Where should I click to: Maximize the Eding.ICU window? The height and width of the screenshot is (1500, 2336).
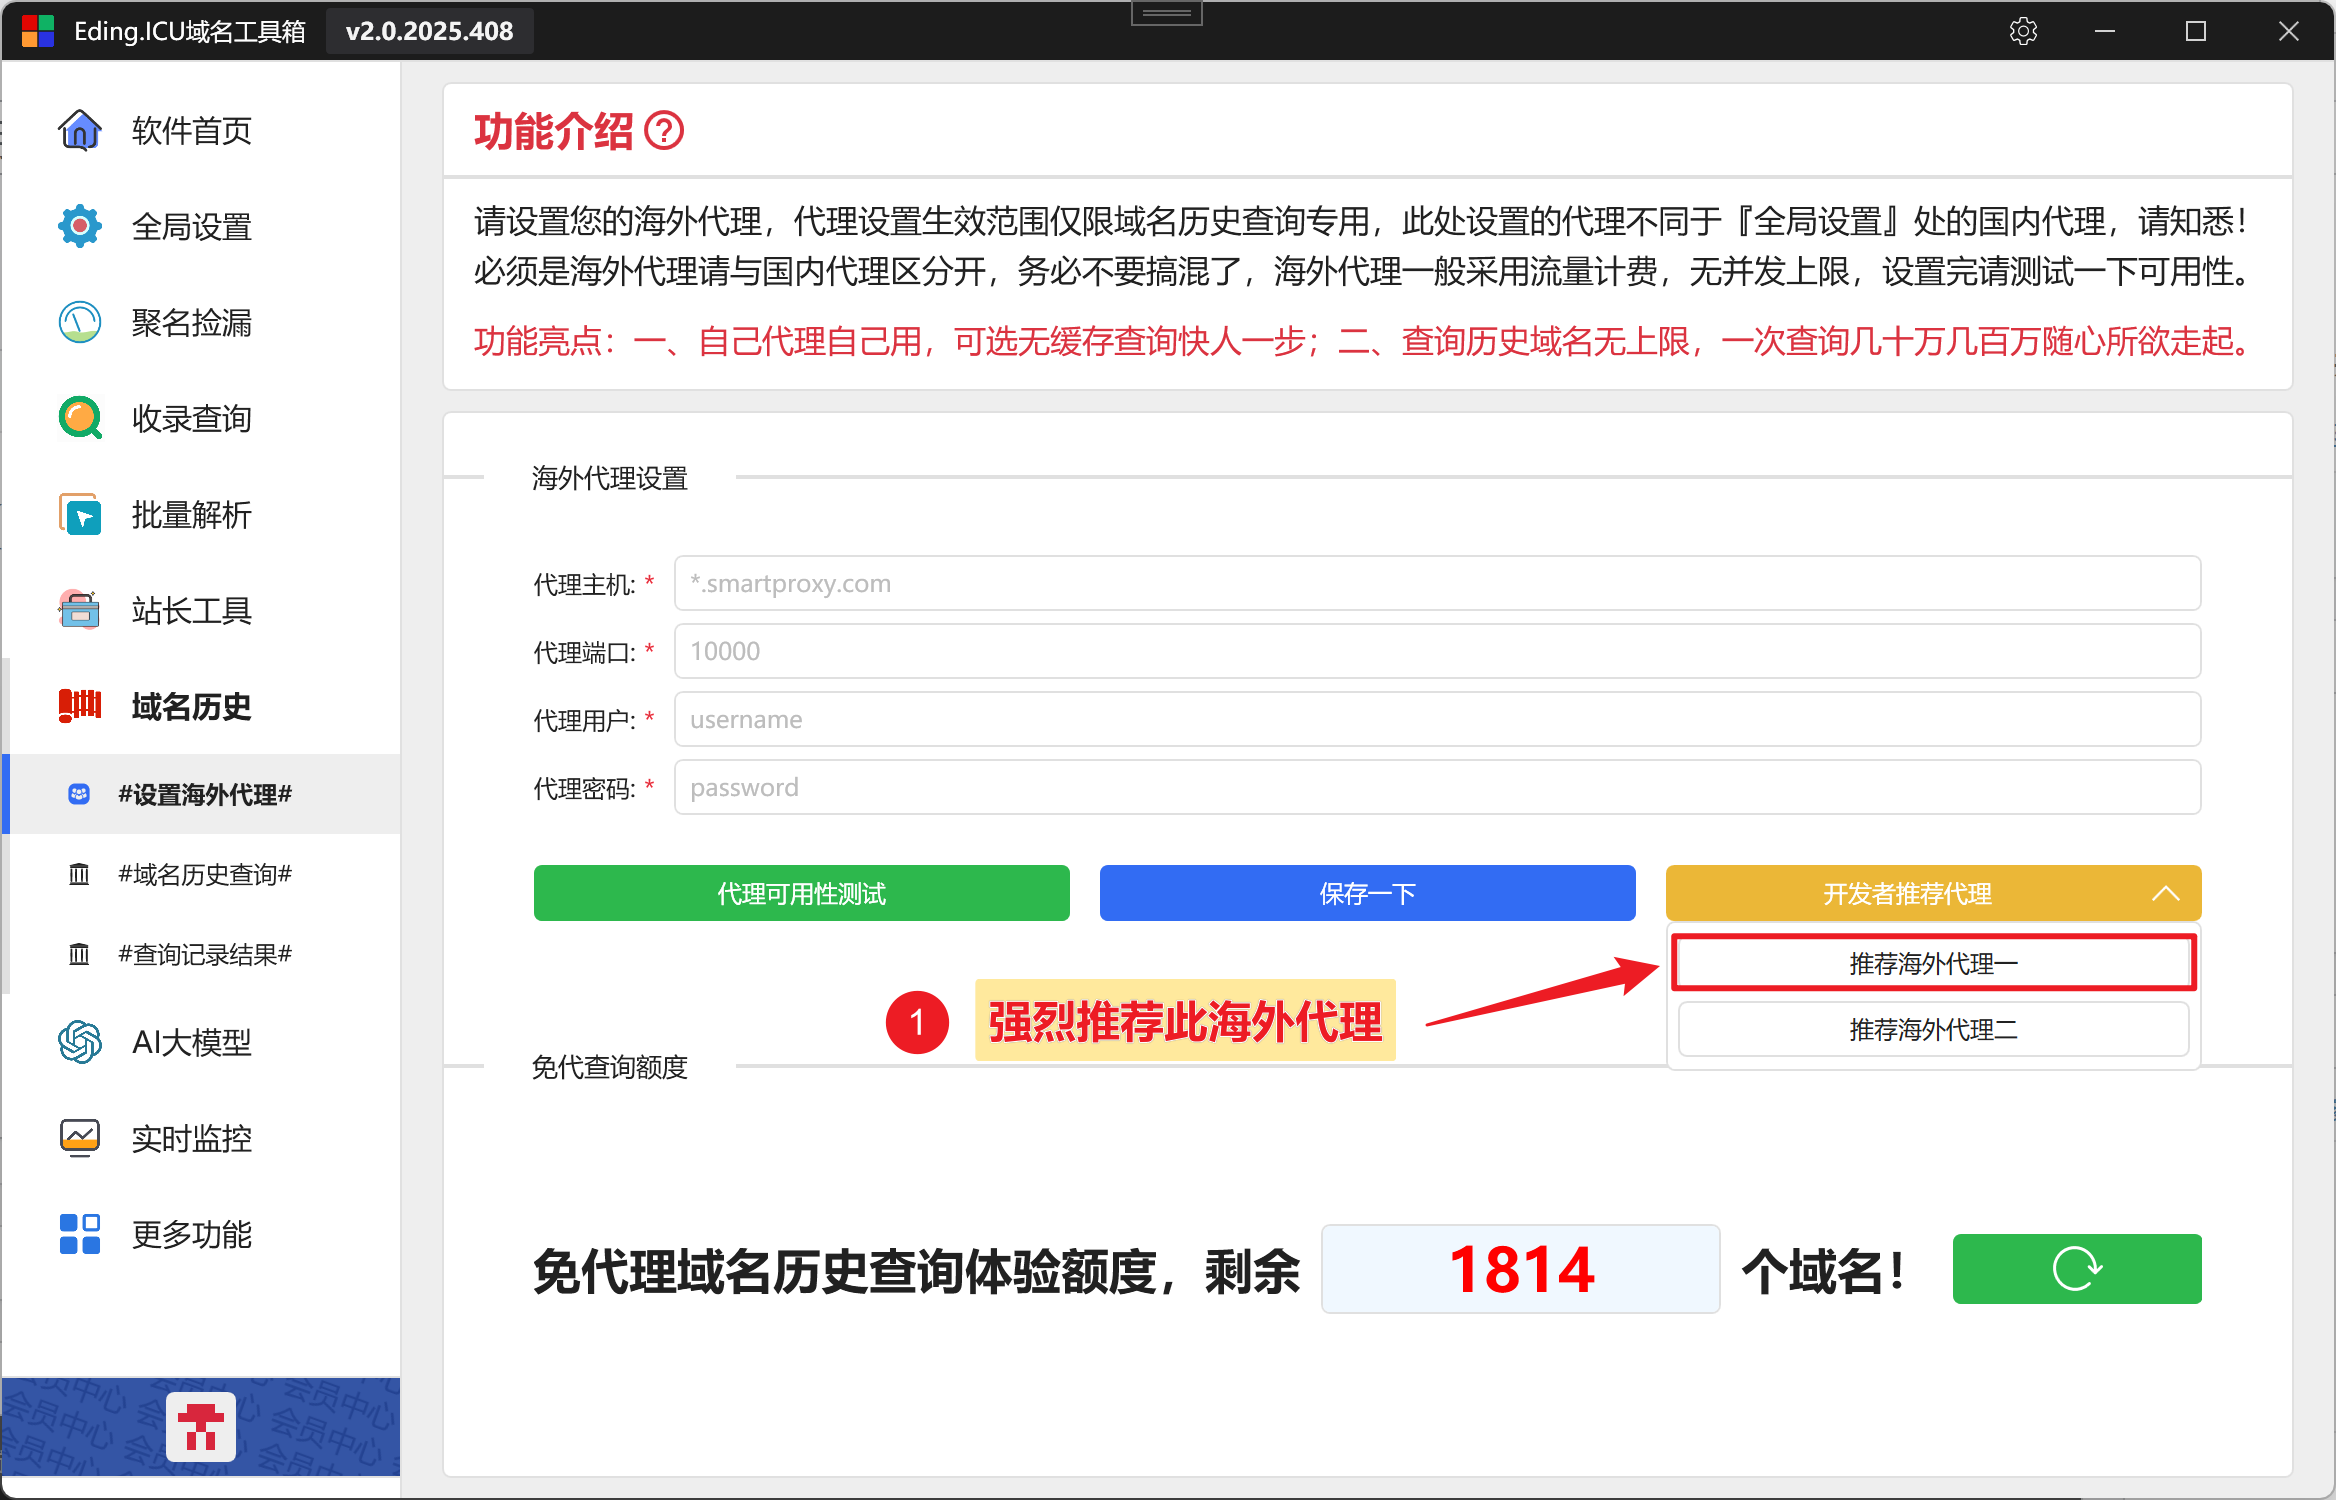click(x=2196, y=31)
